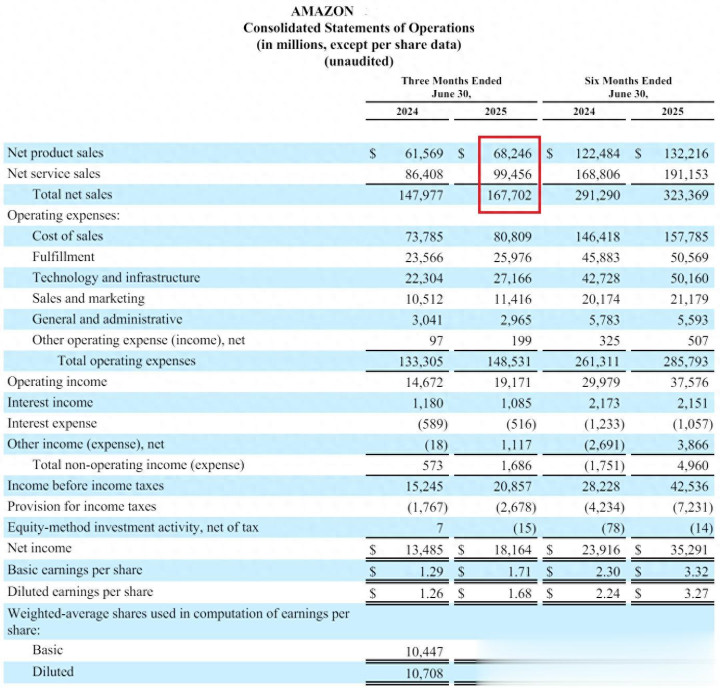This screenshot has height=688, width=720.
Task: Click fulfillment value 45,883
Action: coord(601,258)
